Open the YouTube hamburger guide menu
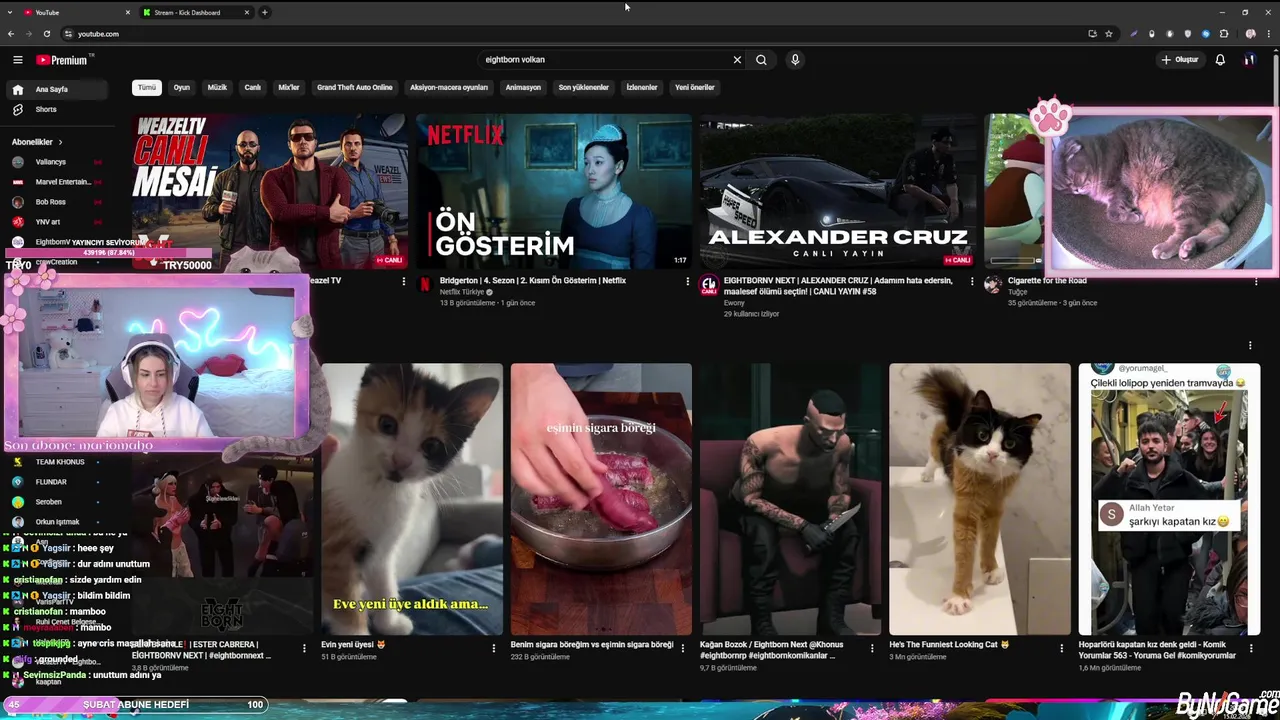The height and width of the screenshot is (720, 1280). pyautogui.click(x=17, y=60)
